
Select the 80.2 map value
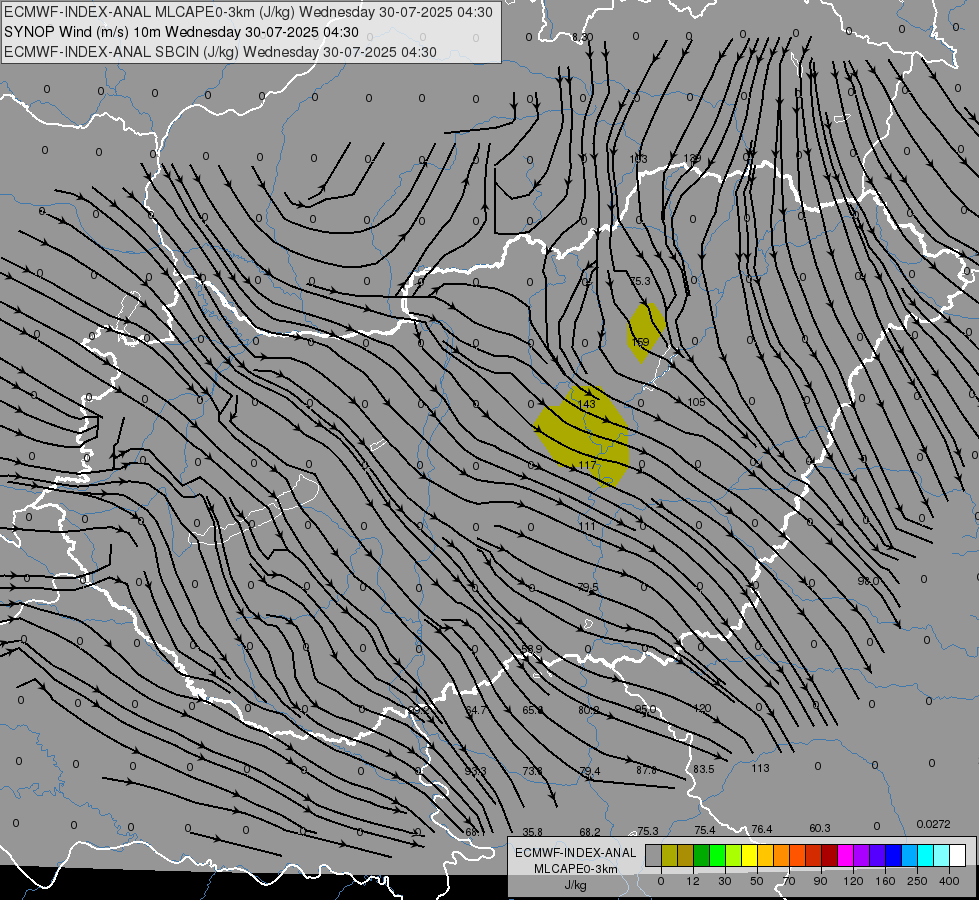589,710
